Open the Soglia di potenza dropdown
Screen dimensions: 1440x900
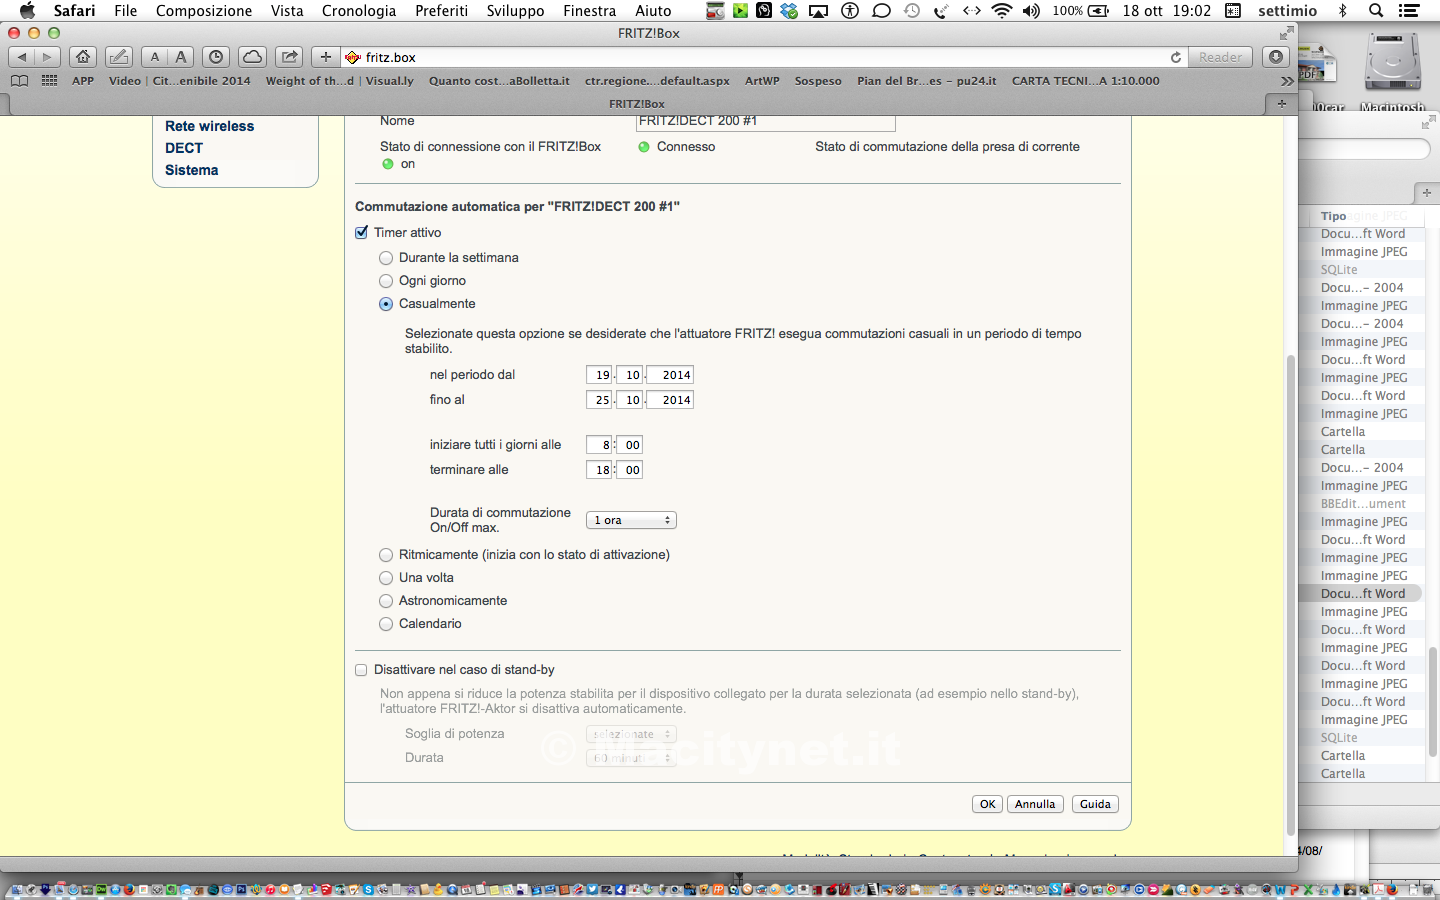point(632,734)
